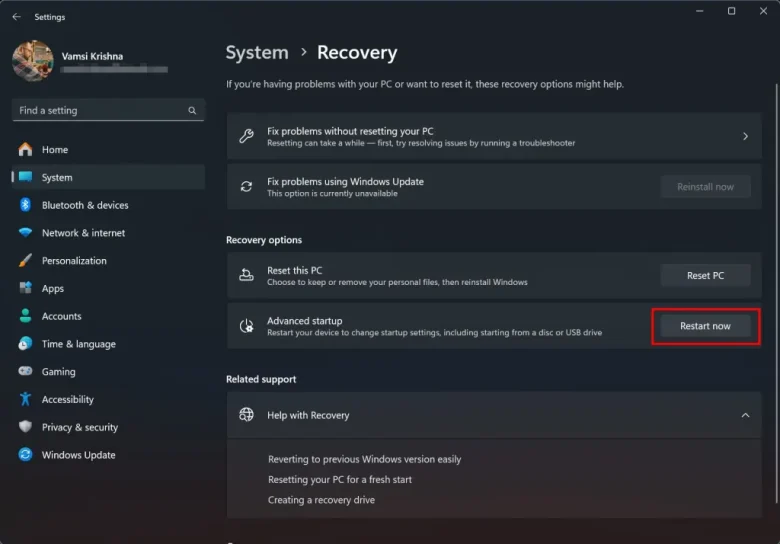
Task: Click the Privacy & security shield icon
Action: click(x=25, y=427)
